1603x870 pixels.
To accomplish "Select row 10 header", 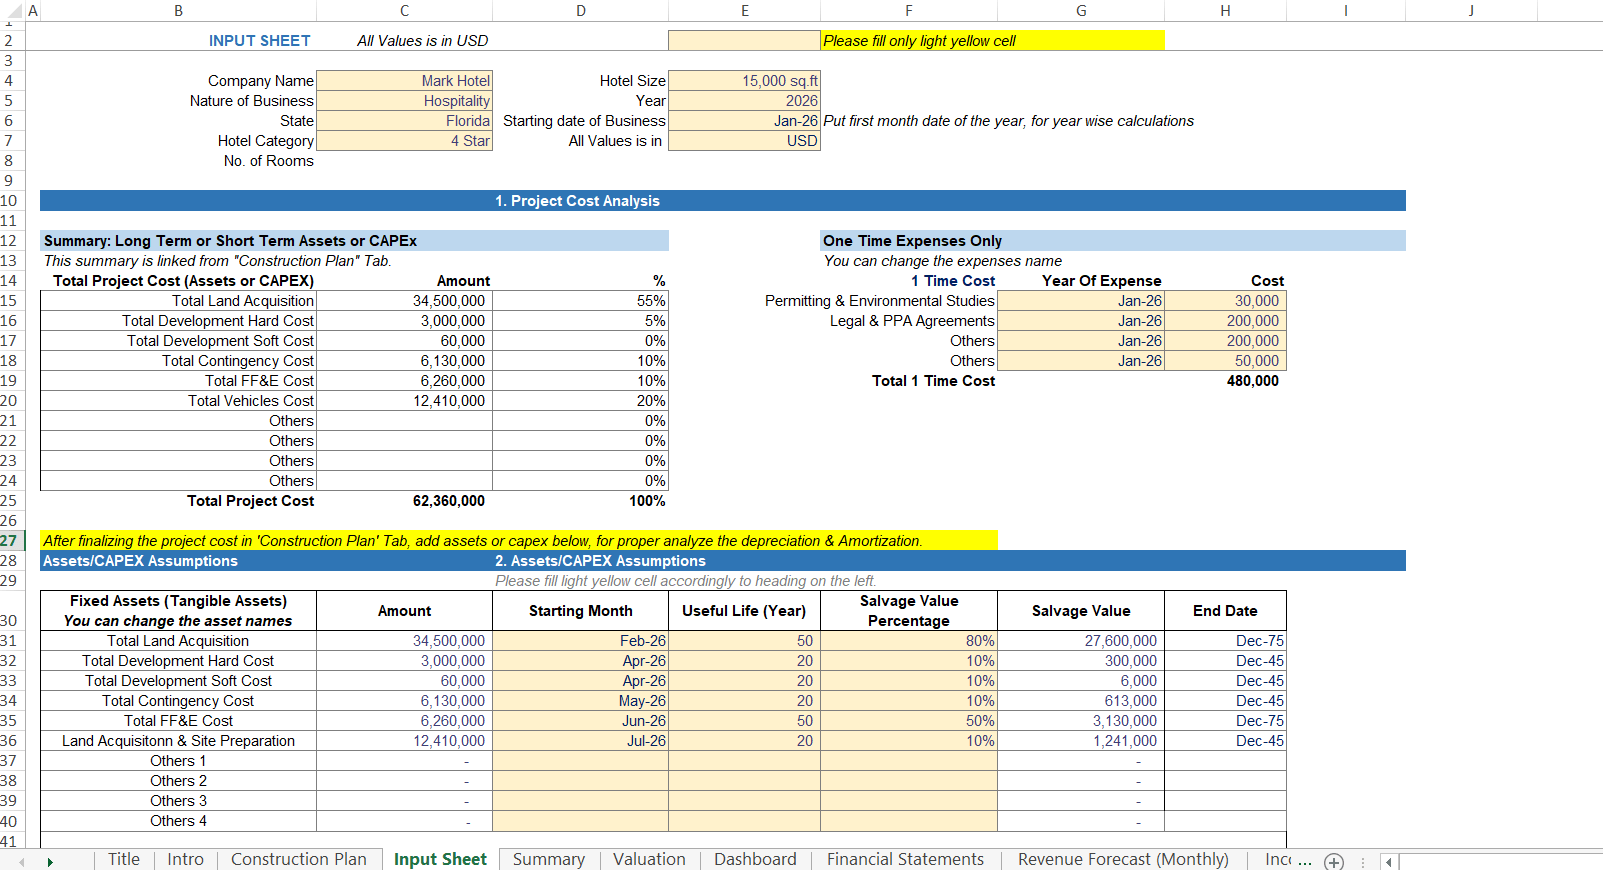I will click(10, 201).
